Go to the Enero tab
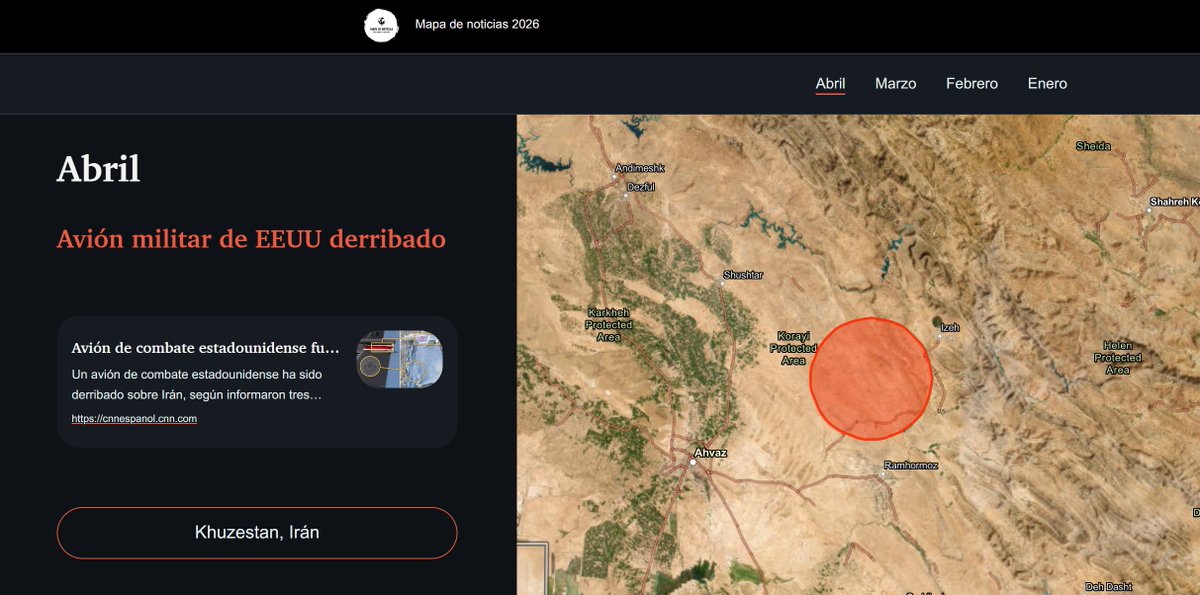Screen dimensions: 1200x595 click(x=1047, y=84)
